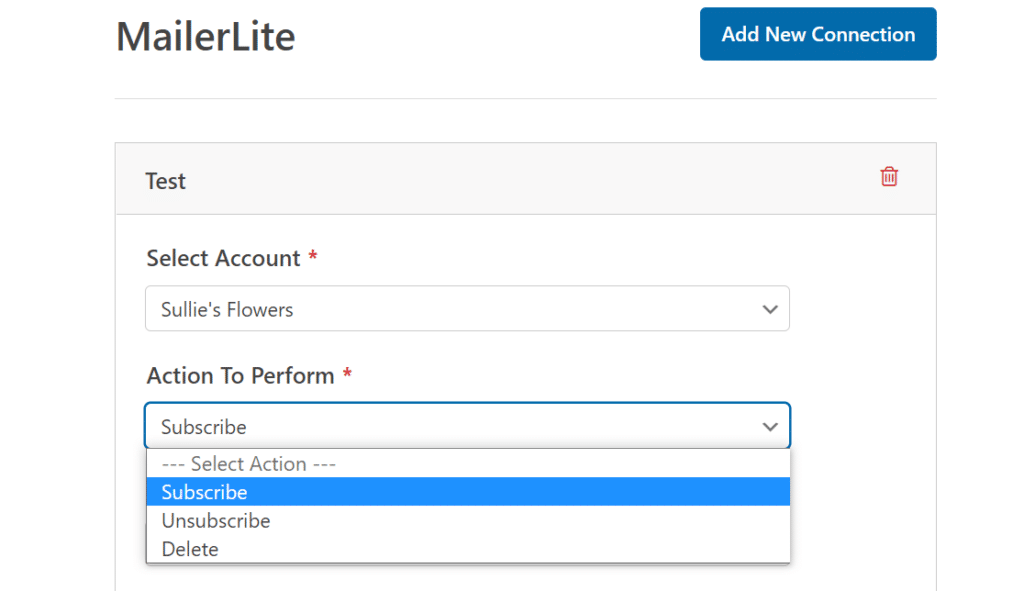Click the Action To Perform label
Screen dimensions: 1024x591
pos(240,375)
